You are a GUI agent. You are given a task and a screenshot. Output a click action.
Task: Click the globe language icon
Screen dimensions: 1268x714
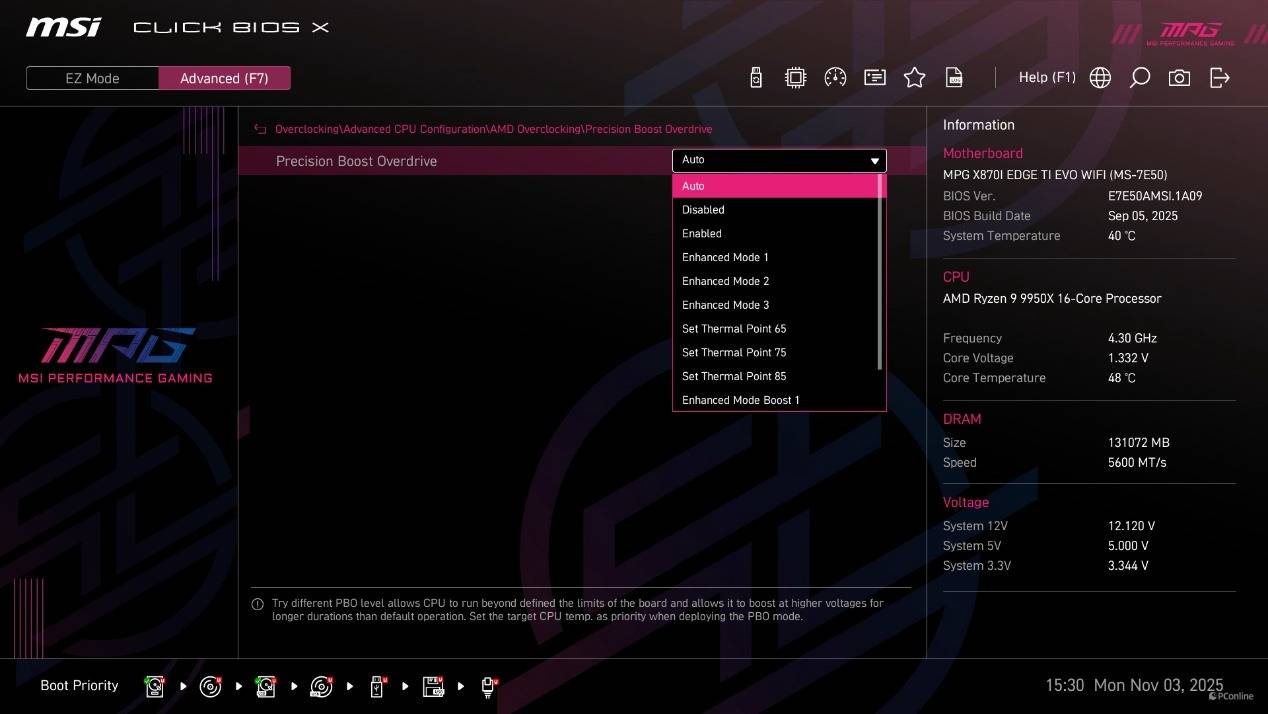pos(1100,78)
